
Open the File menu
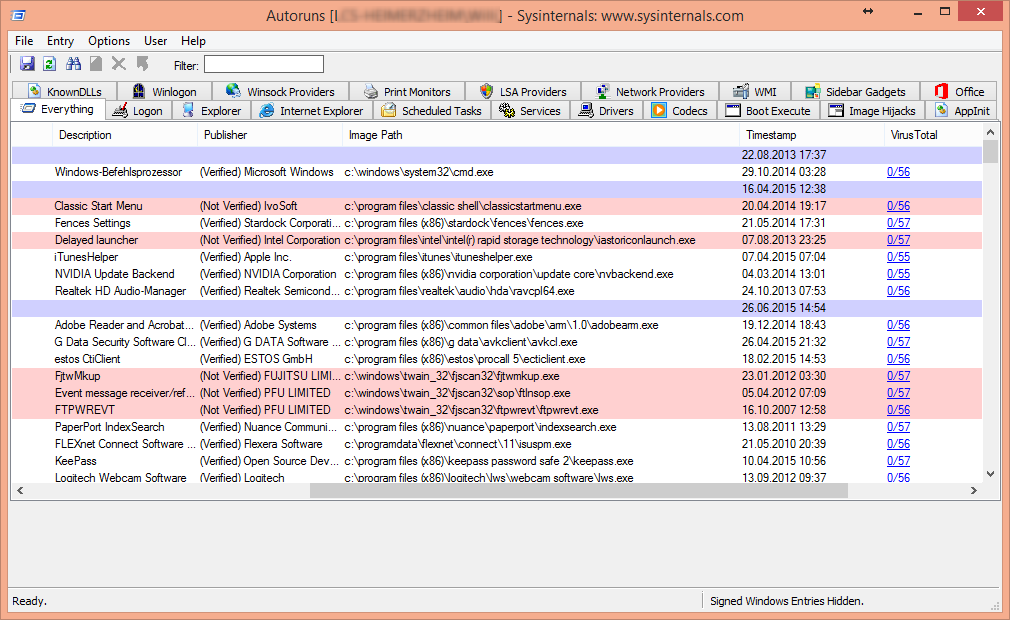(24, 41)
